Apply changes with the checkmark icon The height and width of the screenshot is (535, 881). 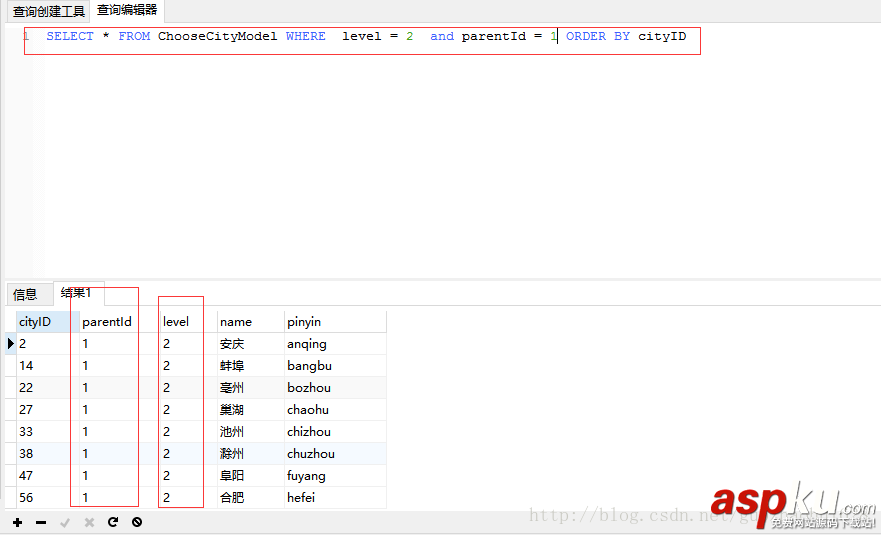coord(65,523)
